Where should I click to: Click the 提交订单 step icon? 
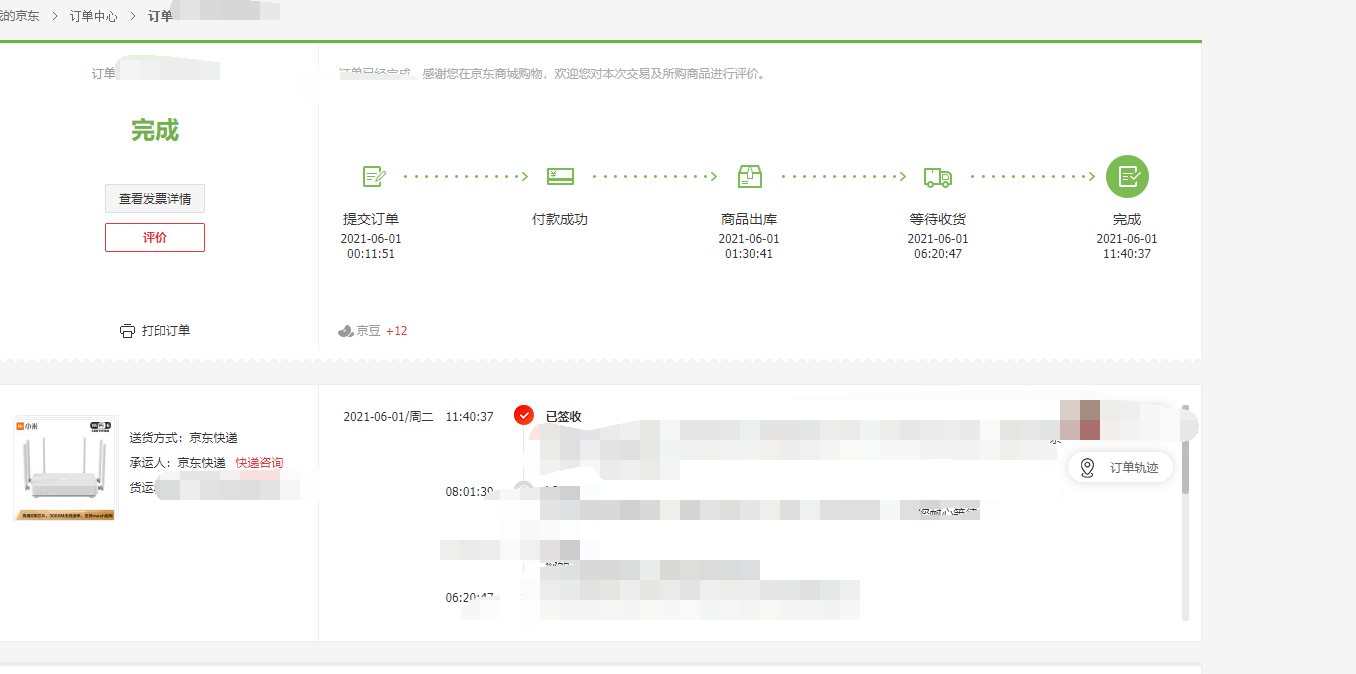pos(374,177)
